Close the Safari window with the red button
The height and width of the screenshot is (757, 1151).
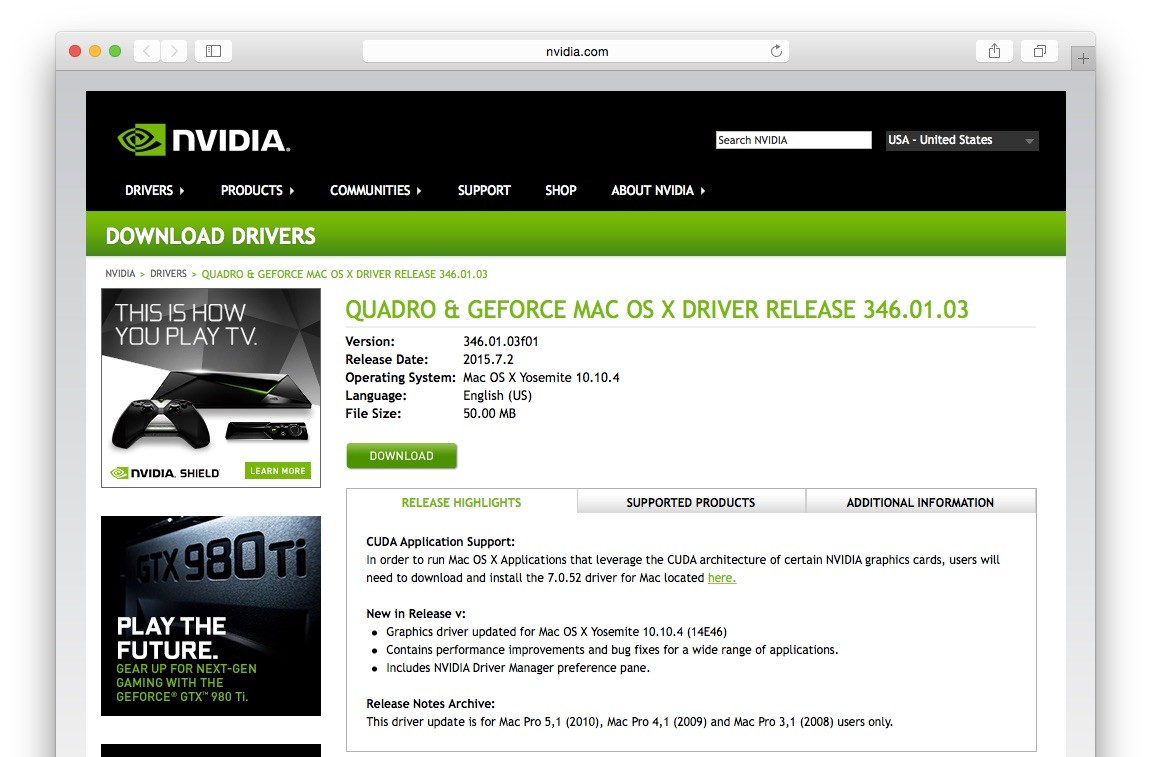[75, 51]
